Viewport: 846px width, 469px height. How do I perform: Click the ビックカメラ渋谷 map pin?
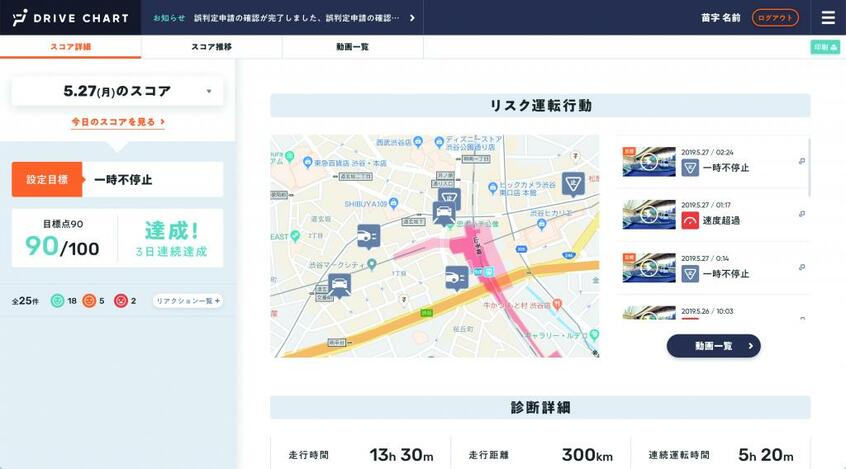click(492, 188)
